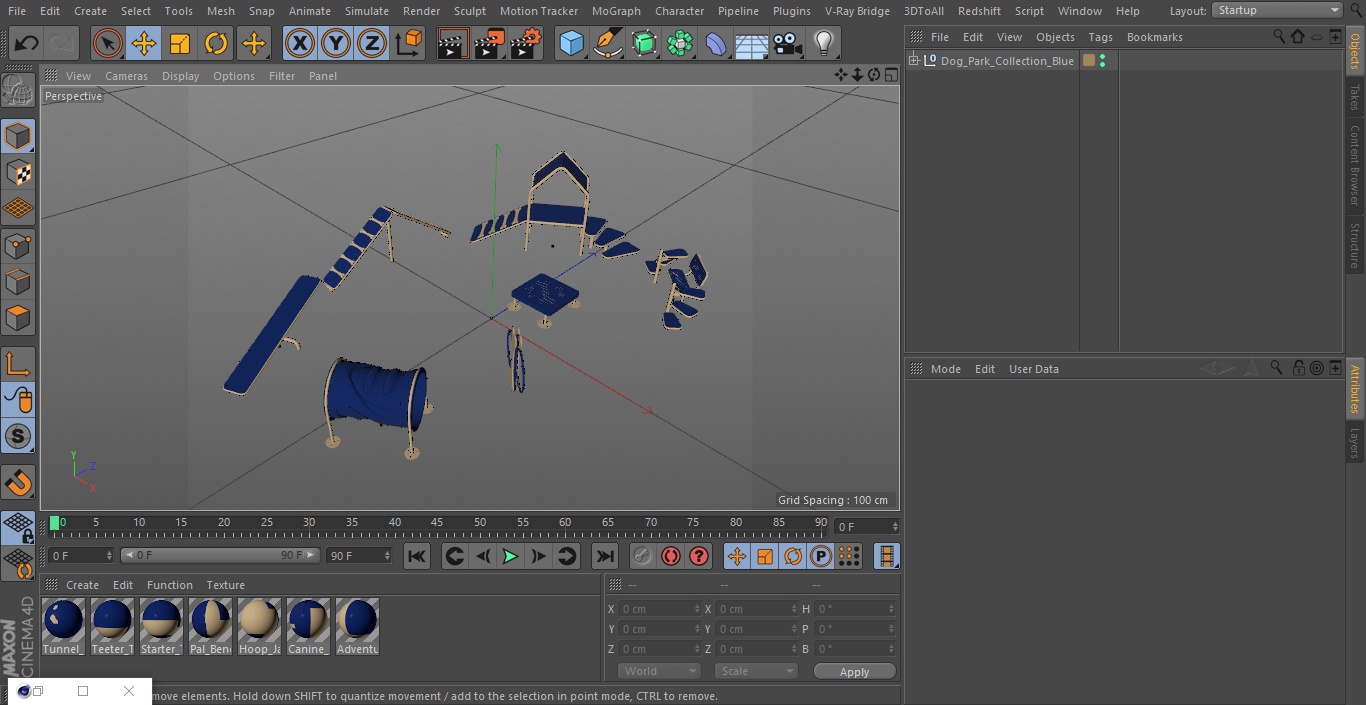Switch the coordinate system icon
Screen dimensions: 1366x705
(x=409, y=44)
